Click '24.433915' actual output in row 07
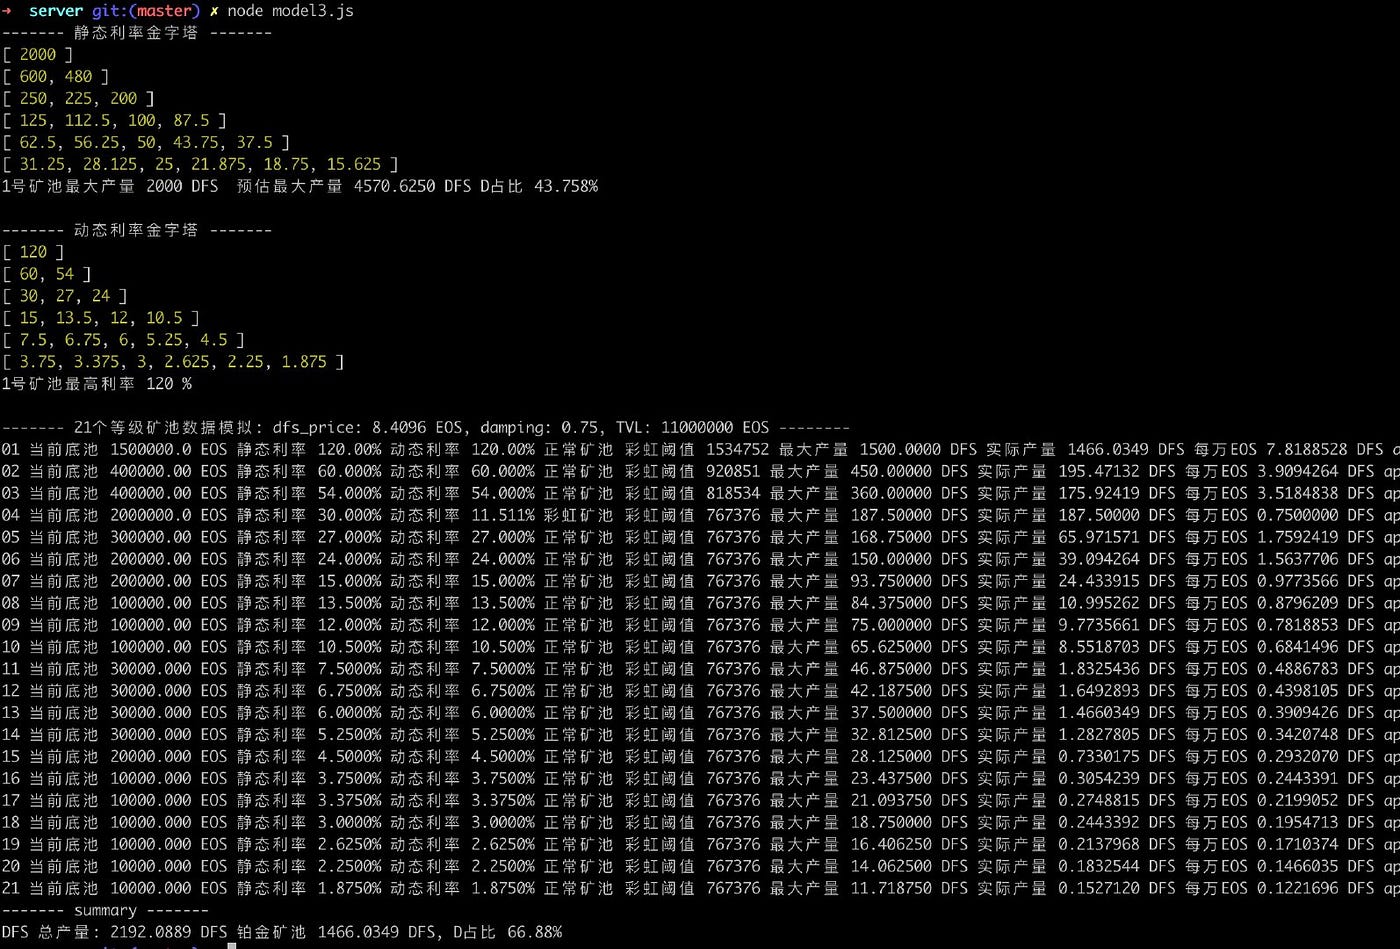 pyautogui.click(x=1099, y=582)
